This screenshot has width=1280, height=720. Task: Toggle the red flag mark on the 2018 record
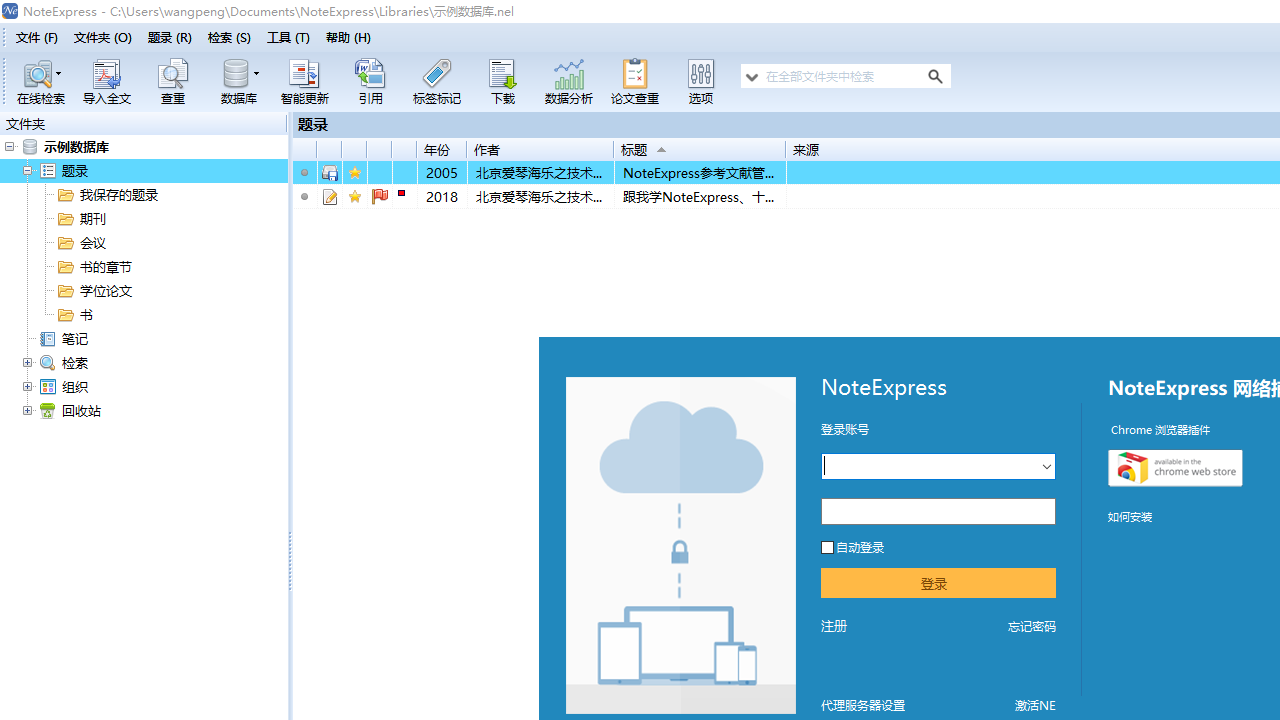tap(379, 196)
